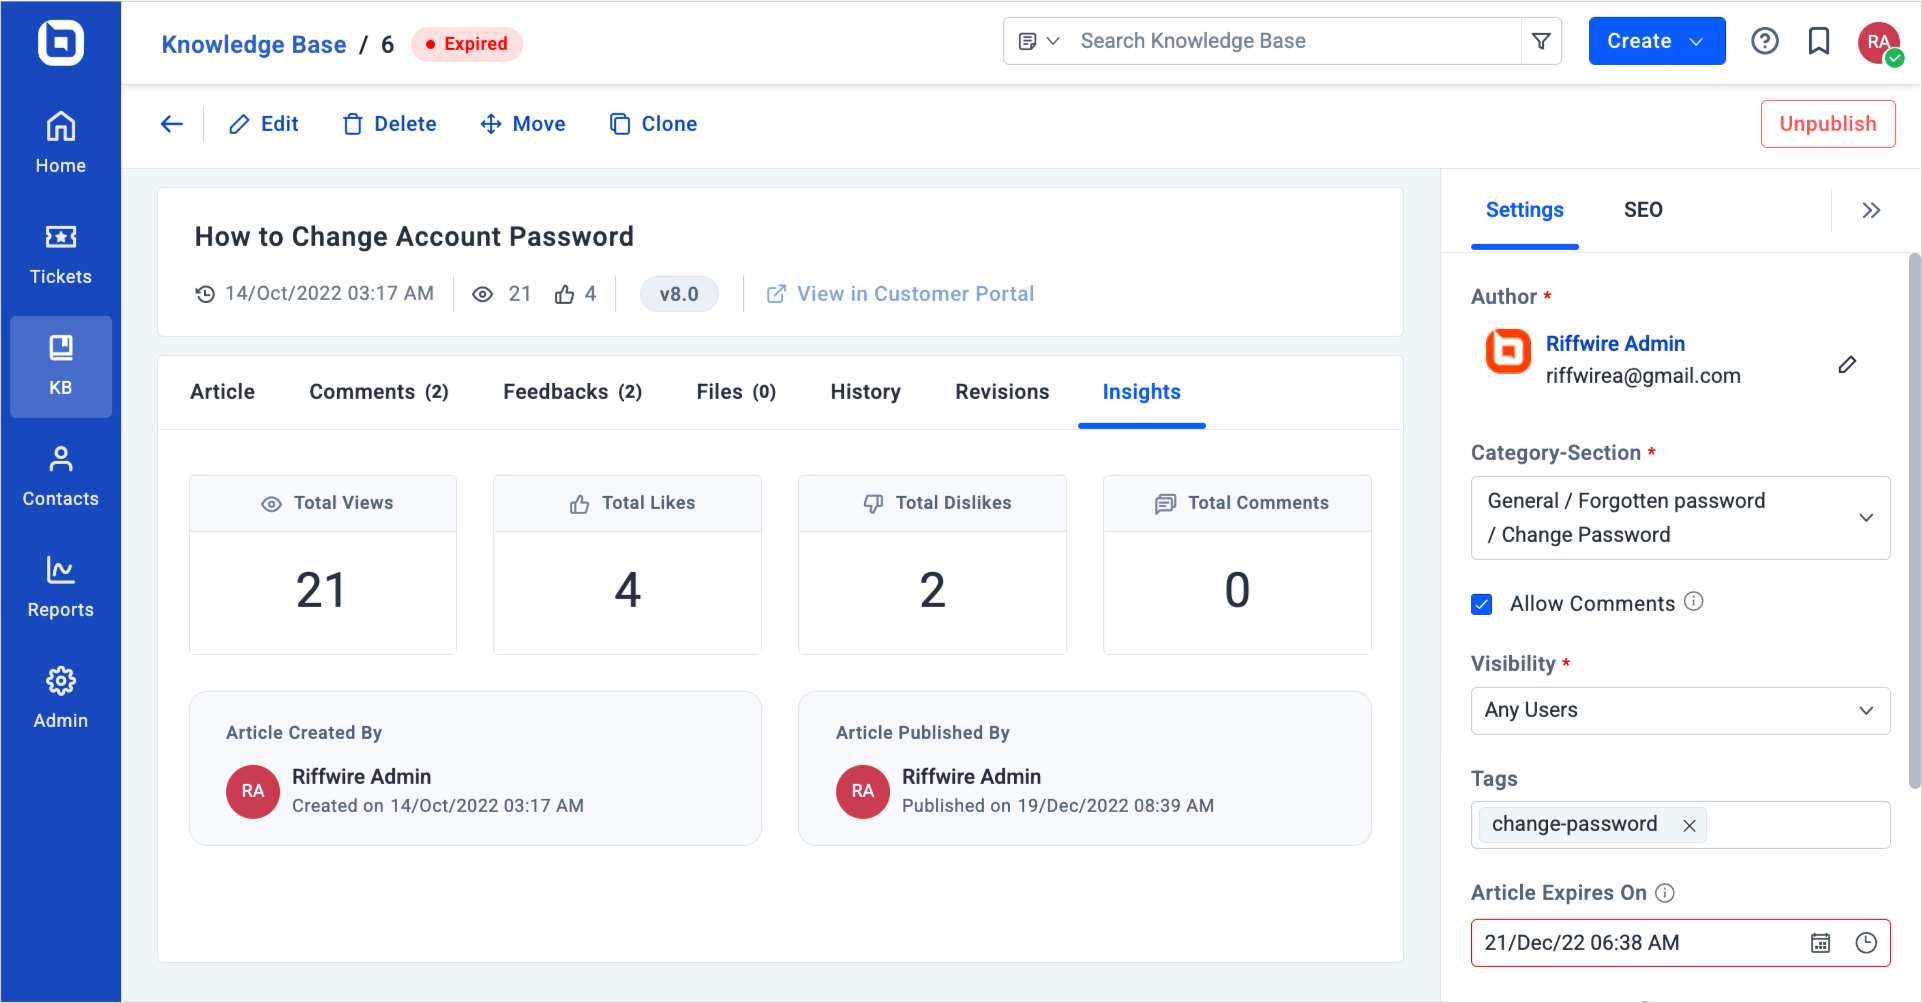Click the views eye icon beside 21

(482, 294)
